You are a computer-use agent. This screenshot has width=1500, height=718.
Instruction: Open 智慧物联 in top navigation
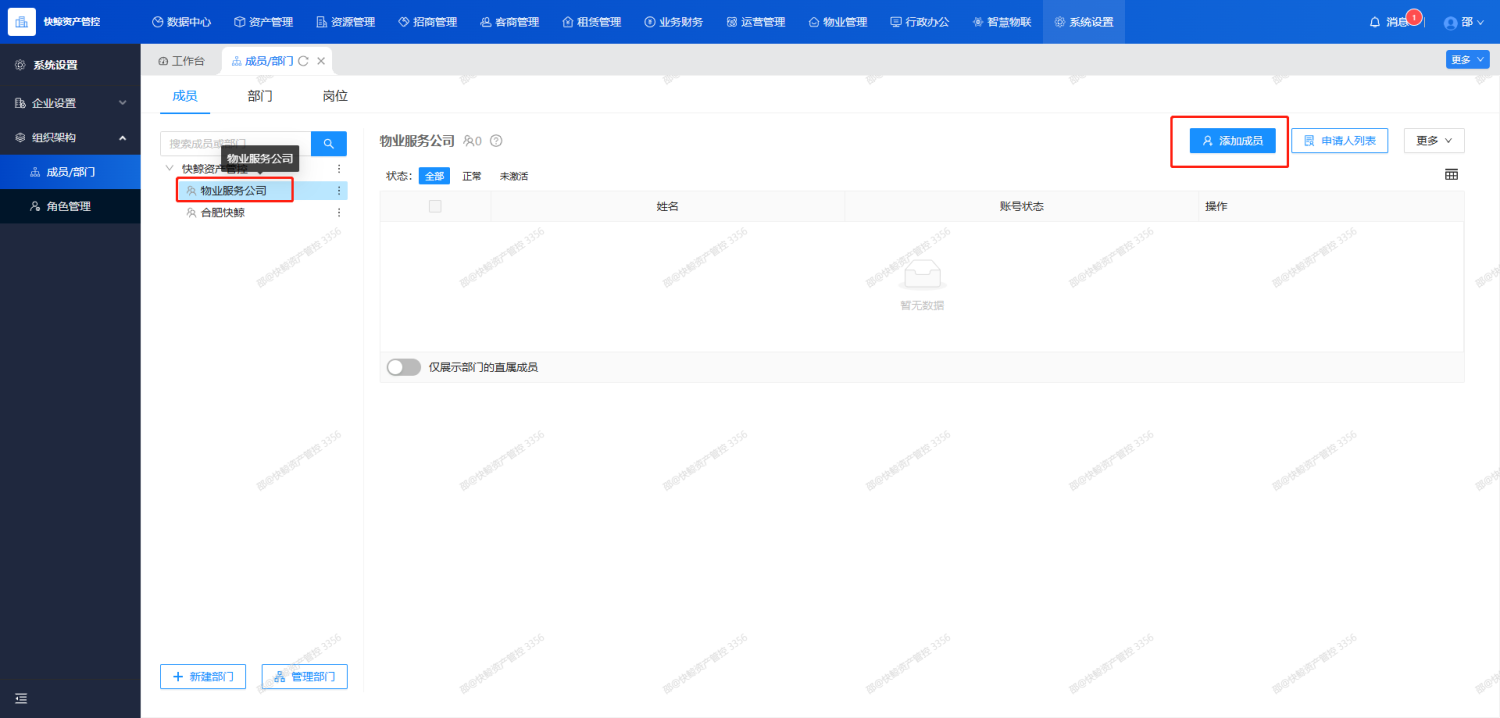coord(1001,22)
